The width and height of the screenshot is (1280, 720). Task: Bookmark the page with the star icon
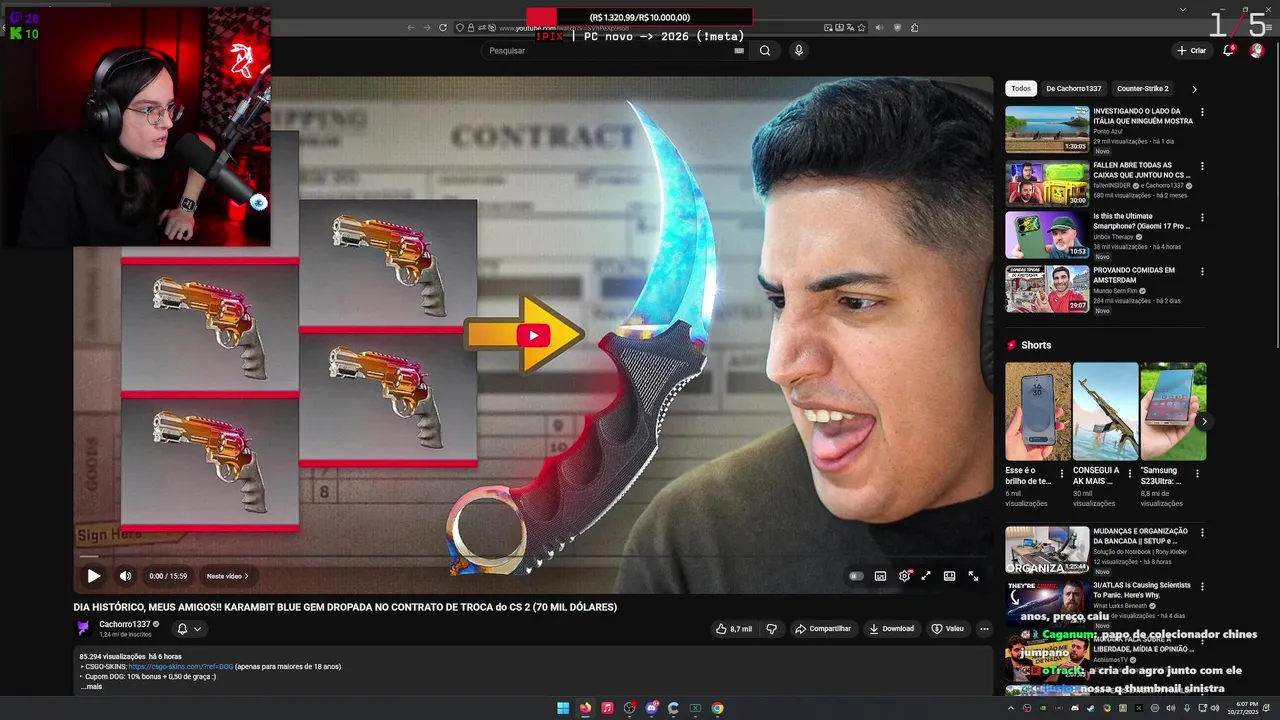coord(861,28)
